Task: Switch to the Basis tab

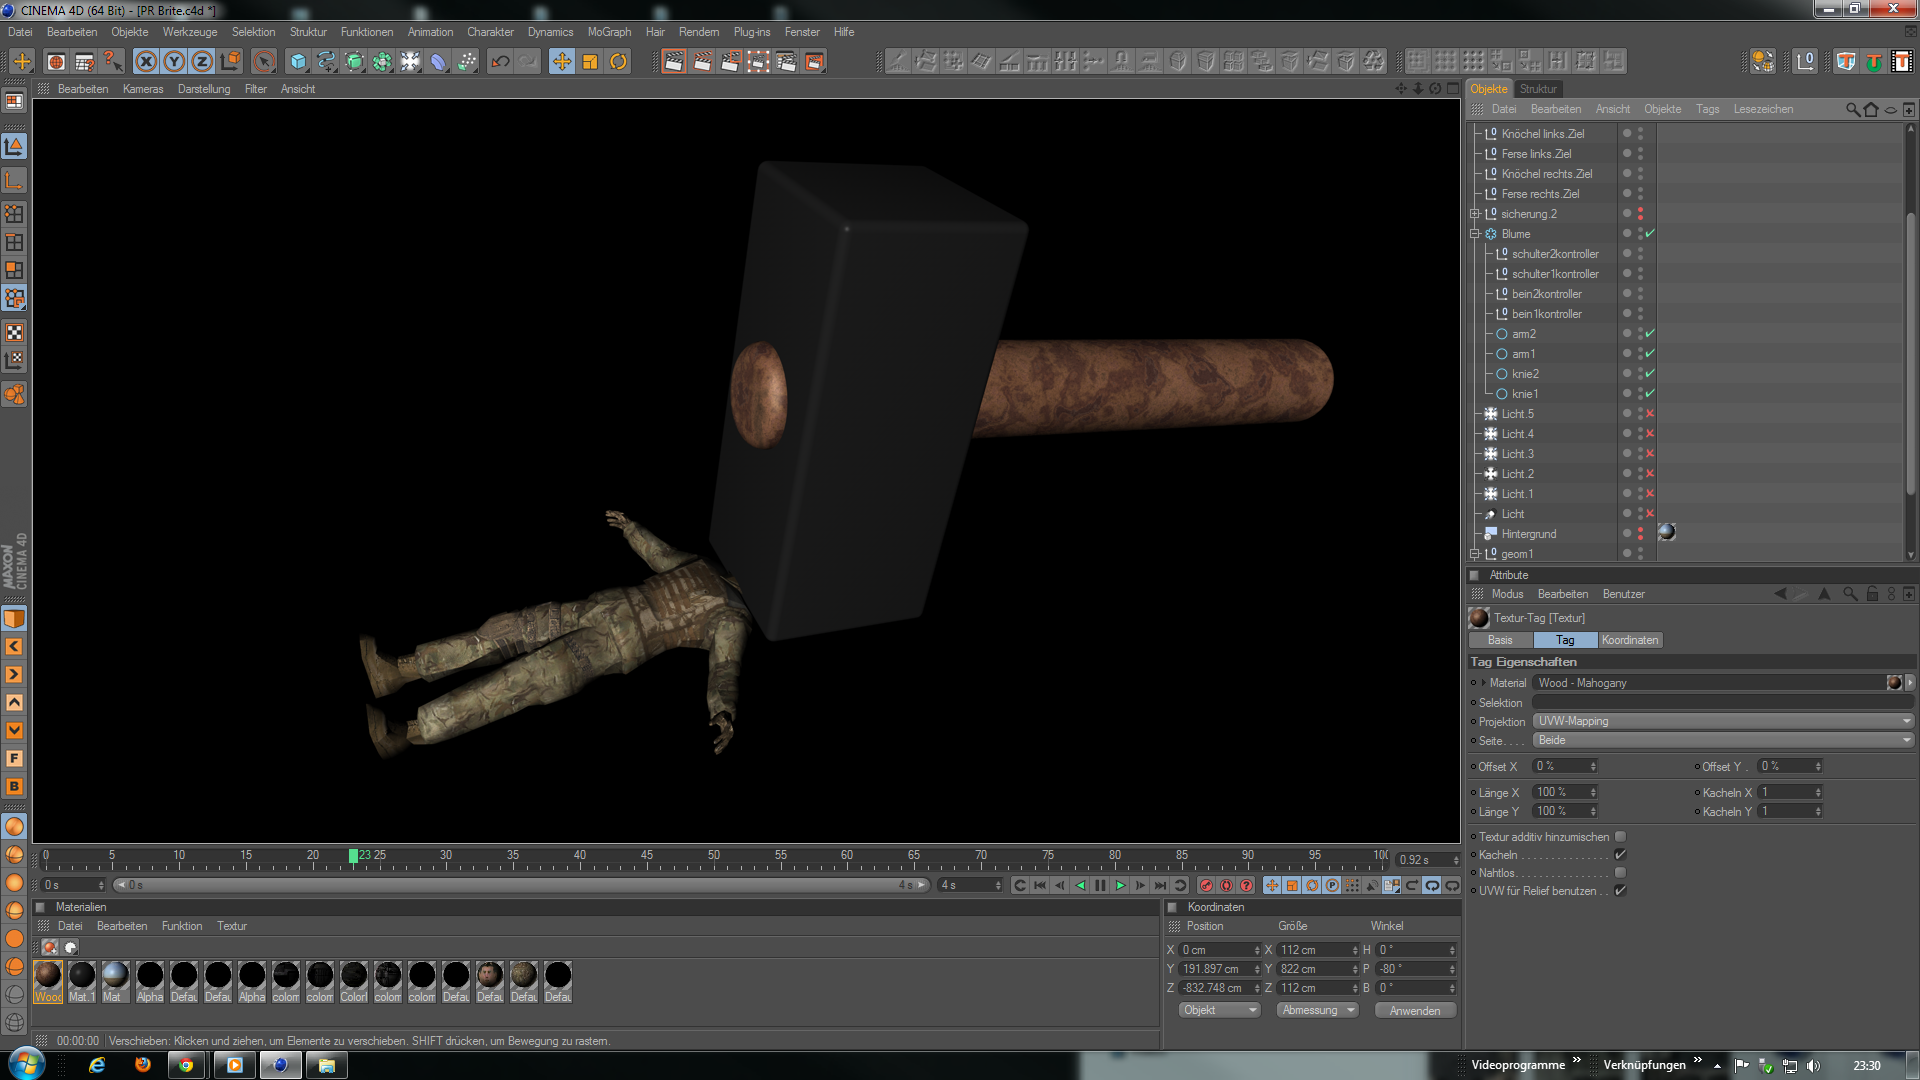Action: (1500, 640)
